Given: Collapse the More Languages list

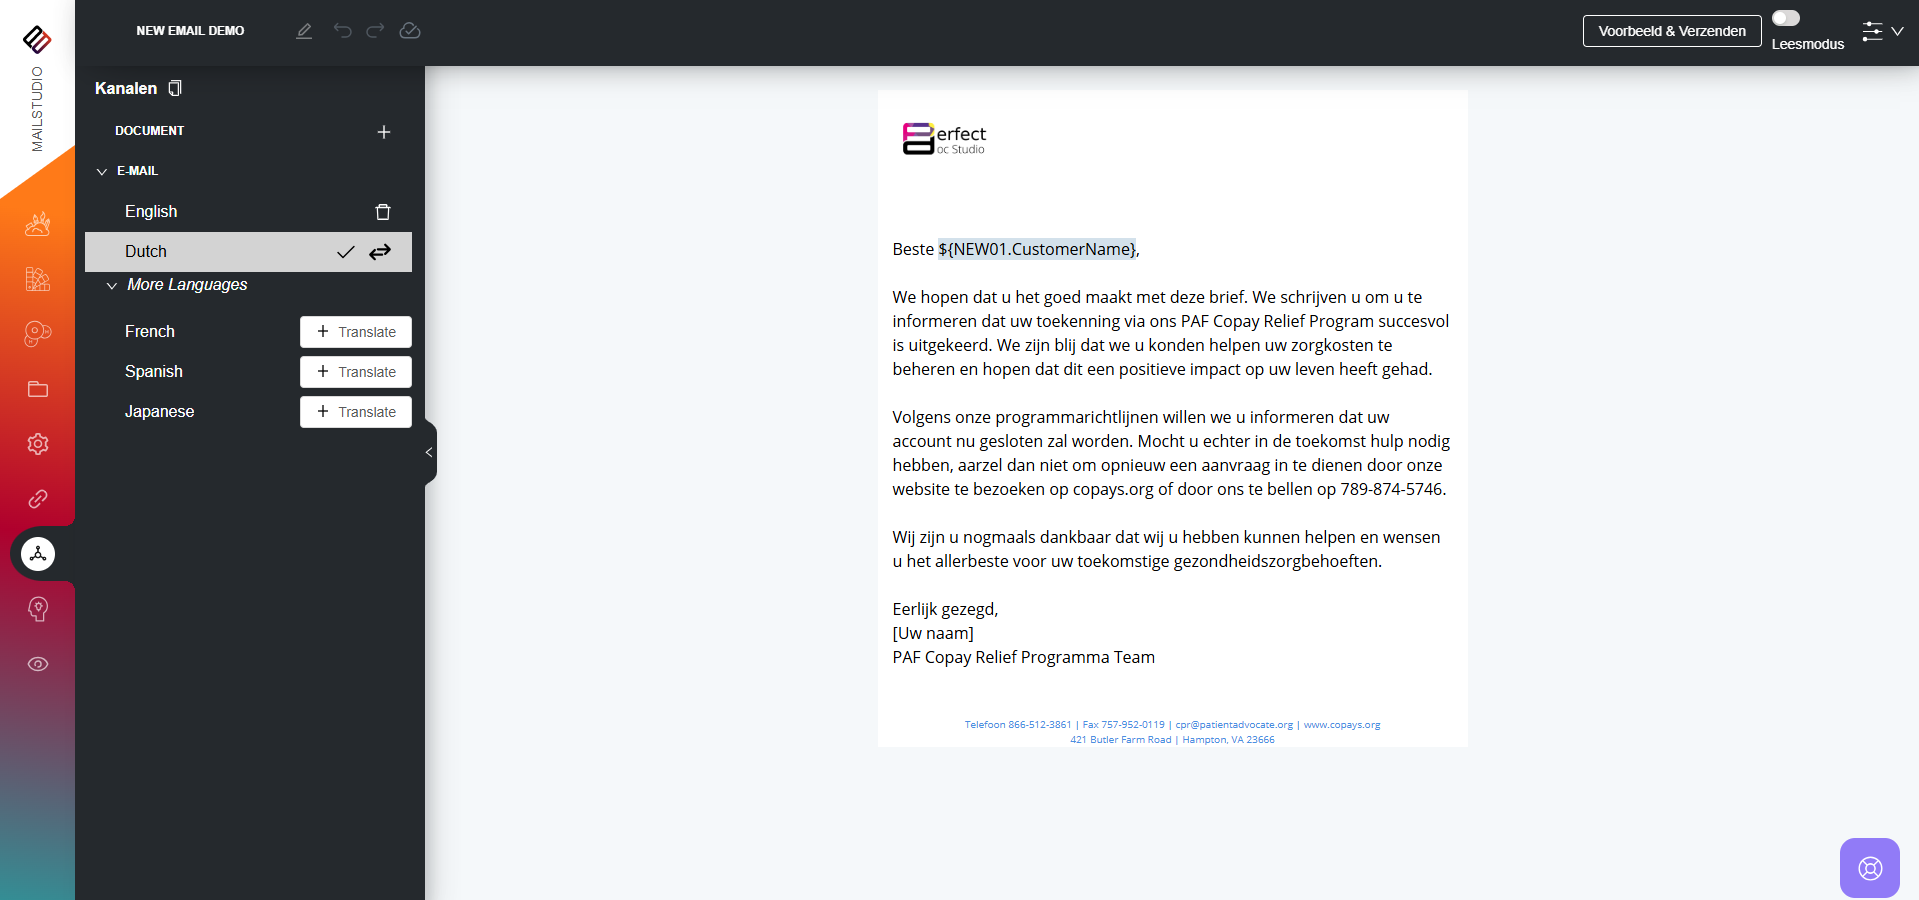Looking at the screenshot, I should click(x=112, y=286).
